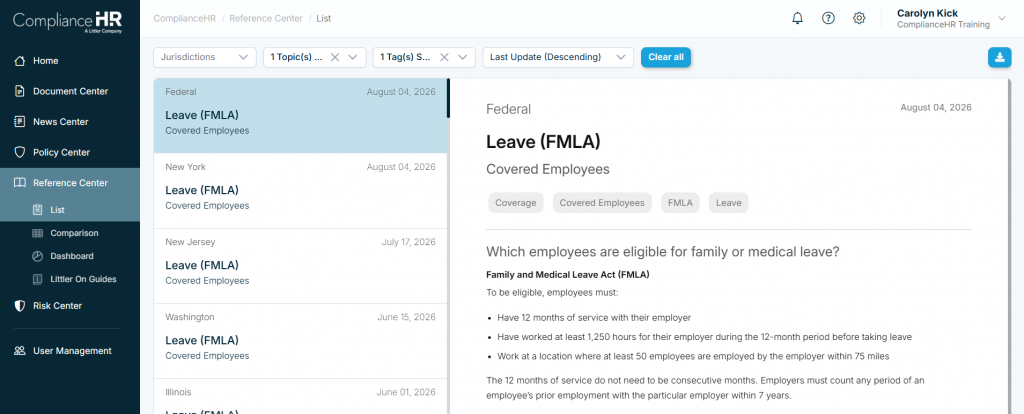1024x414 pixels.
Task: Clear the Topic filter selection X
Action: [335, 57]
